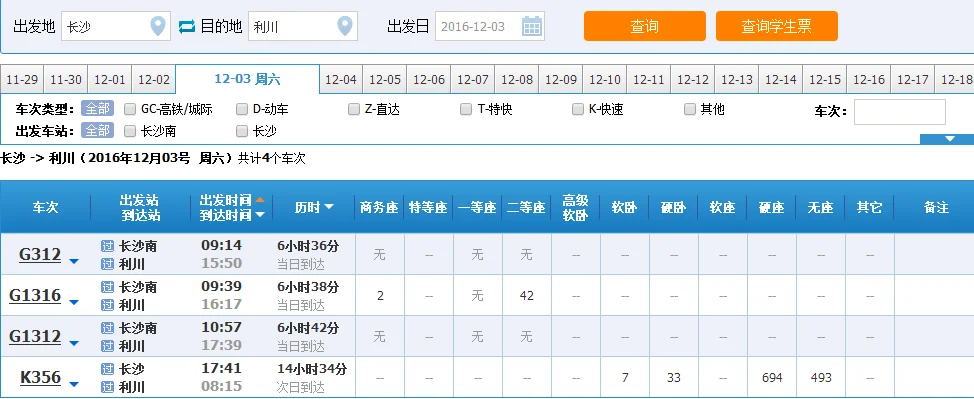Switch to date tab 12-06
Image resolution: width=974 pixels, height=399 pixels.
coord(429,80)
